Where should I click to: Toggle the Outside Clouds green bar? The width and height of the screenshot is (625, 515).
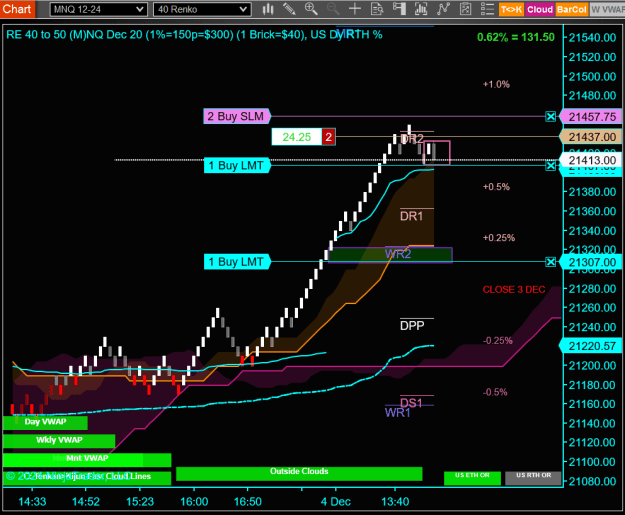pyautogui.click(x=299, y=473)
